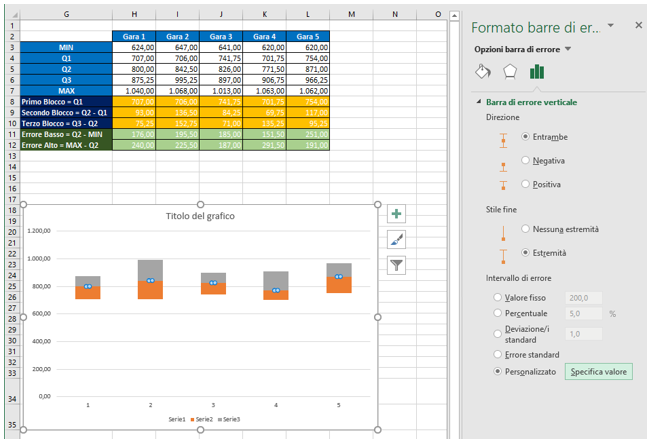Viewport: 654px width, 444px height.
Task: Click the Specifica valore button
Action: pyautogui.click(x=600, y=371)
